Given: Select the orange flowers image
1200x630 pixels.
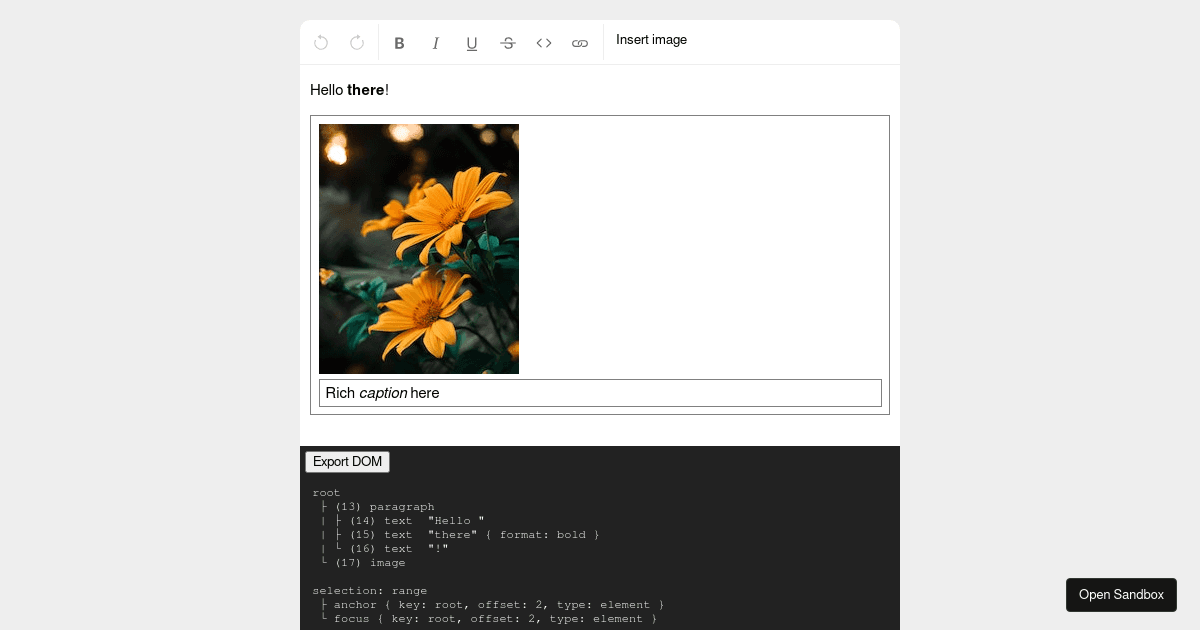Looking at the screenshot, I should [x=418, y=249].
